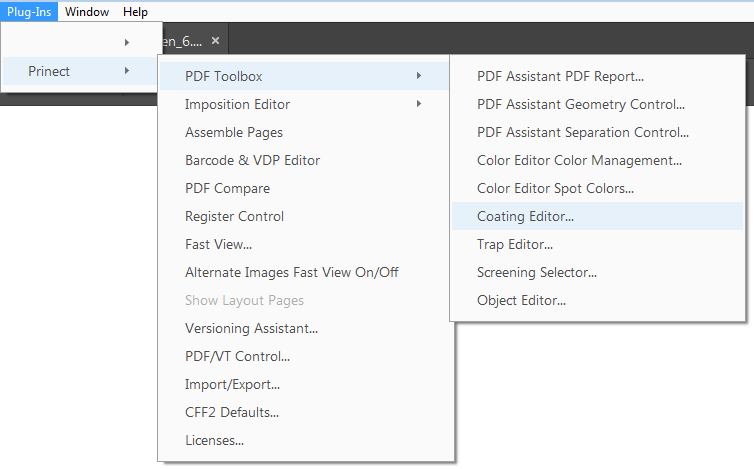Open the Window menu
754x469 pixels.
(87, 12)
